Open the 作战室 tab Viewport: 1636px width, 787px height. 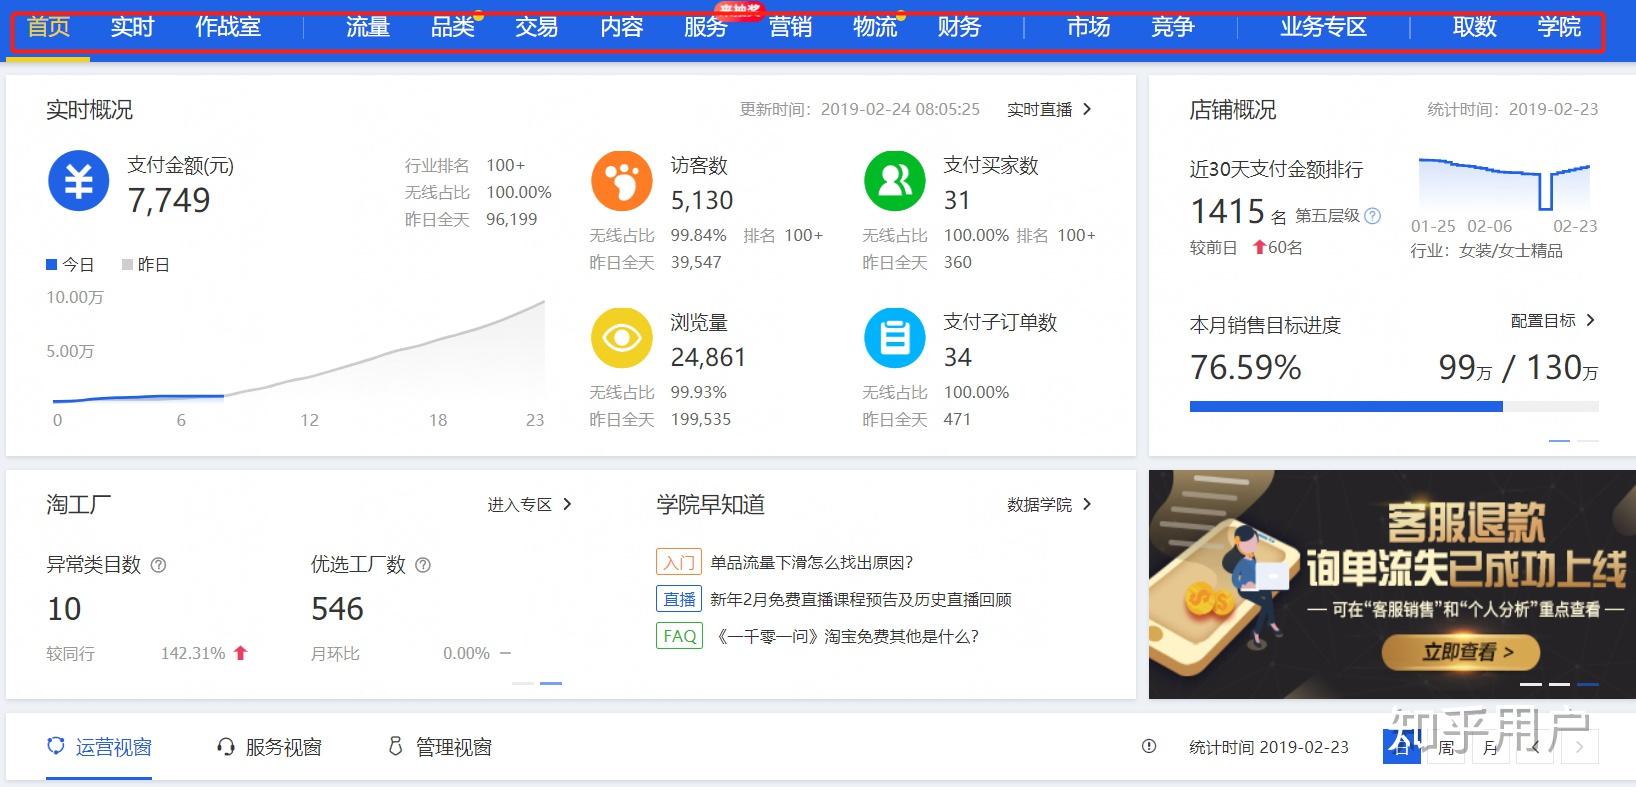click(228, 27)
